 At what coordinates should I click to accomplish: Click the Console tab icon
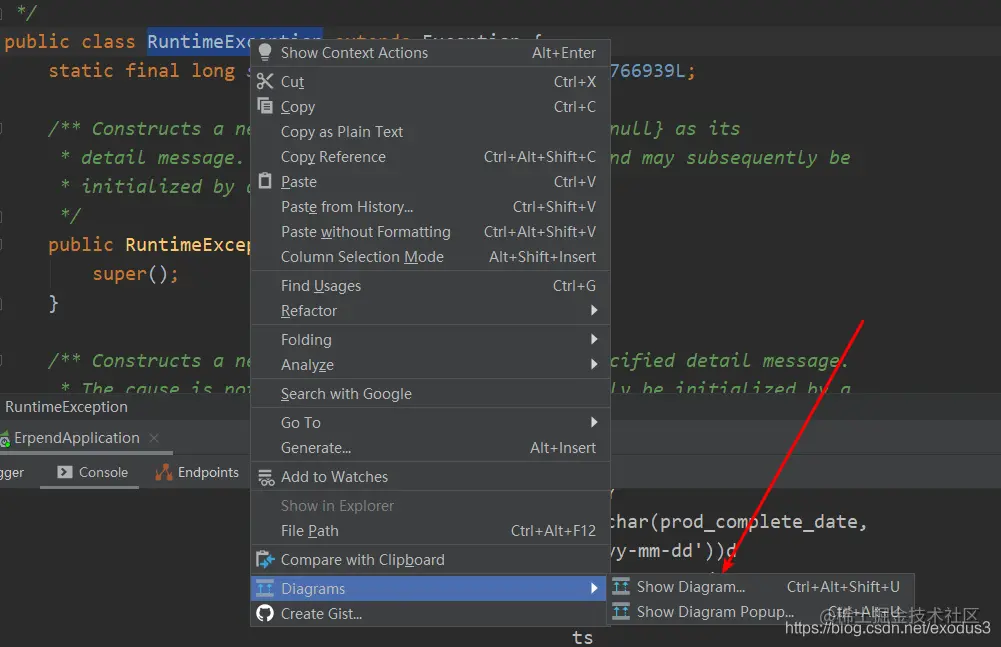click(64, 472)
